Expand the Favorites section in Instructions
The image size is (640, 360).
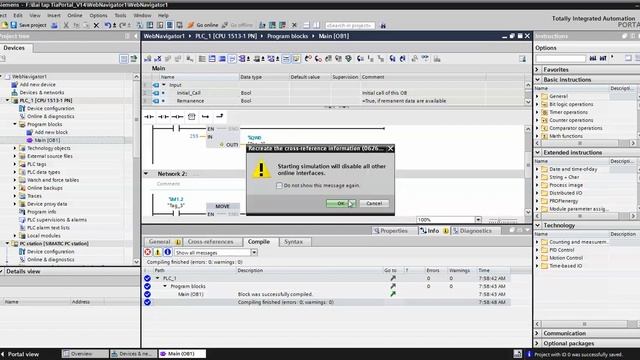click(x=538, y=70)
